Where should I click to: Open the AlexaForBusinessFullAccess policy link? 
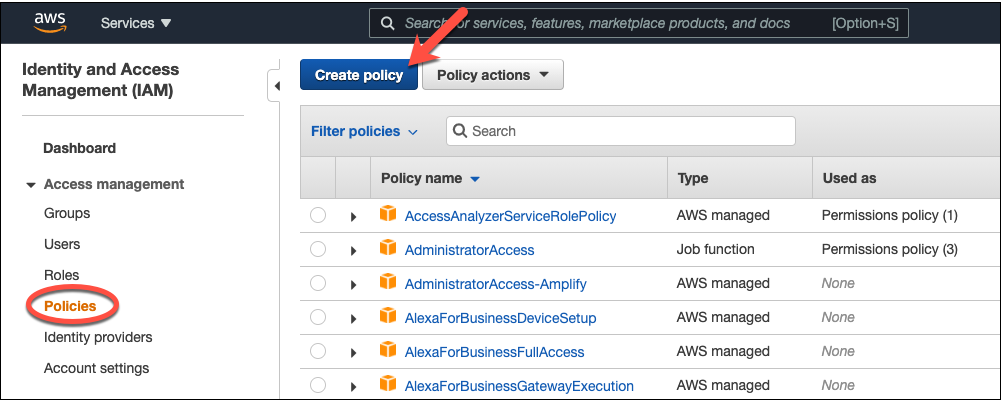(x=494, y=352)
